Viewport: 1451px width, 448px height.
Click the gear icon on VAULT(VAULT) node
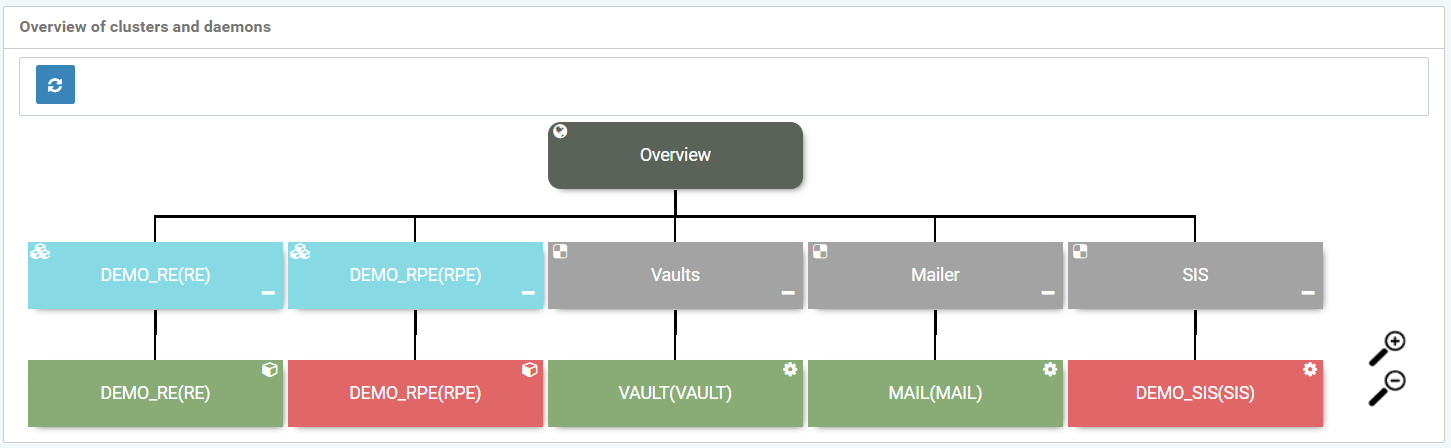(x=790, y=370)
